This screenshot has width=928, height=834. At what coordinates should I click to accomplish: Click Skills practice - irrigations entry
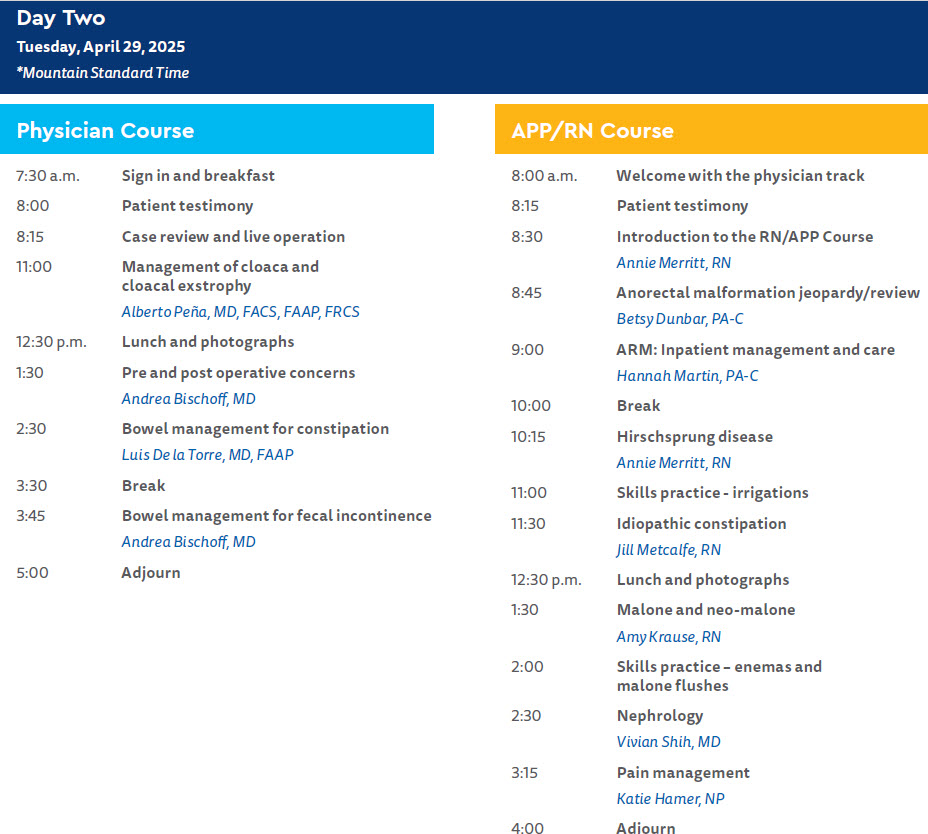[712, 493]
